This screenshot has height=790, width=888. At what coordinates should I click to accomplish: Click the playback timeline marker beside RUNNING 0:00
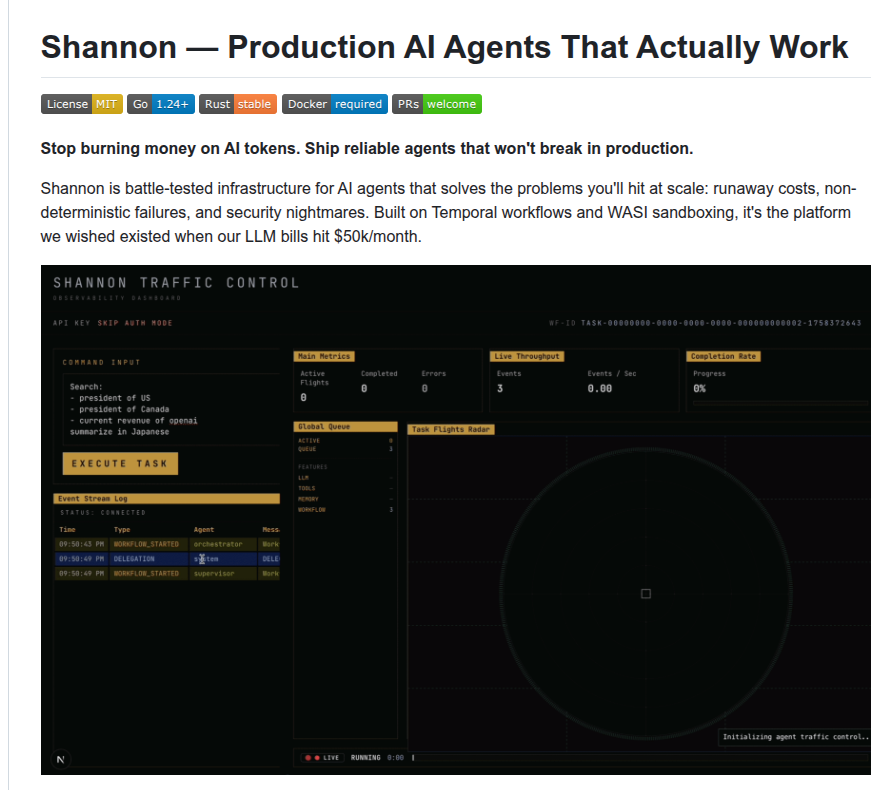click(413, 758)
